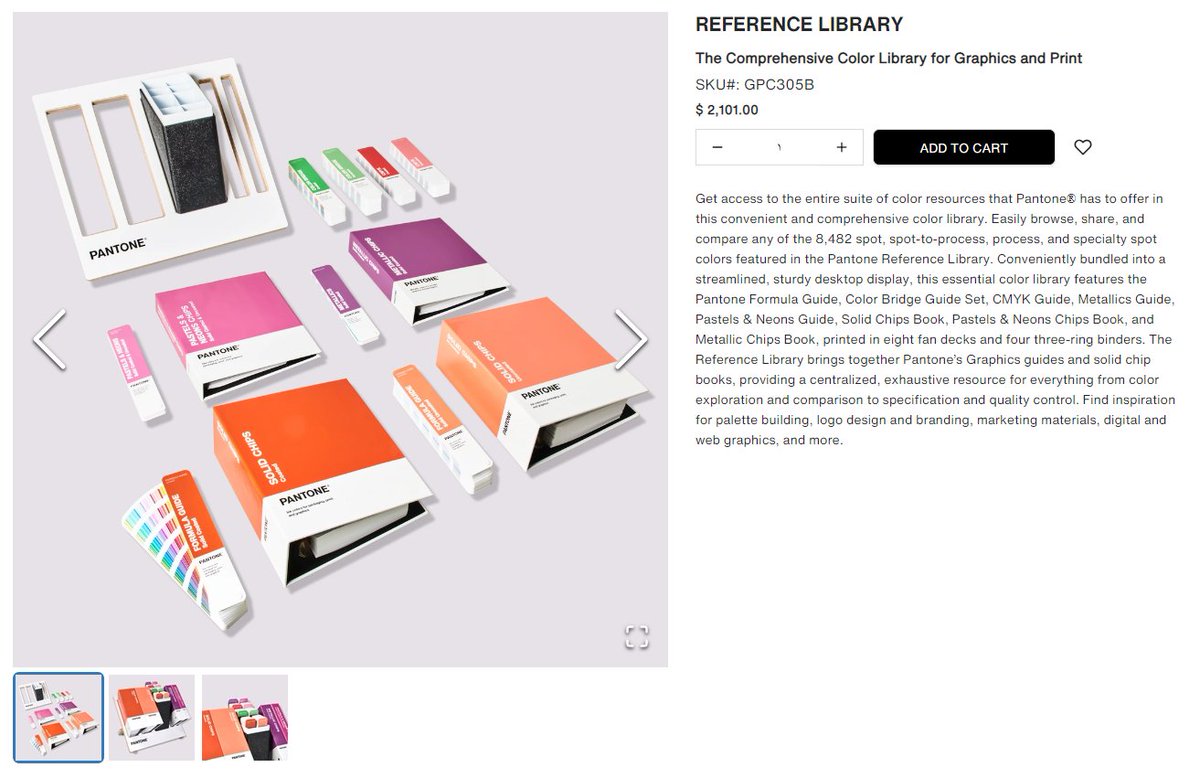Click the Comprehensive Color Library subtitle
1200x778 pixels.
tap(889, 58)
